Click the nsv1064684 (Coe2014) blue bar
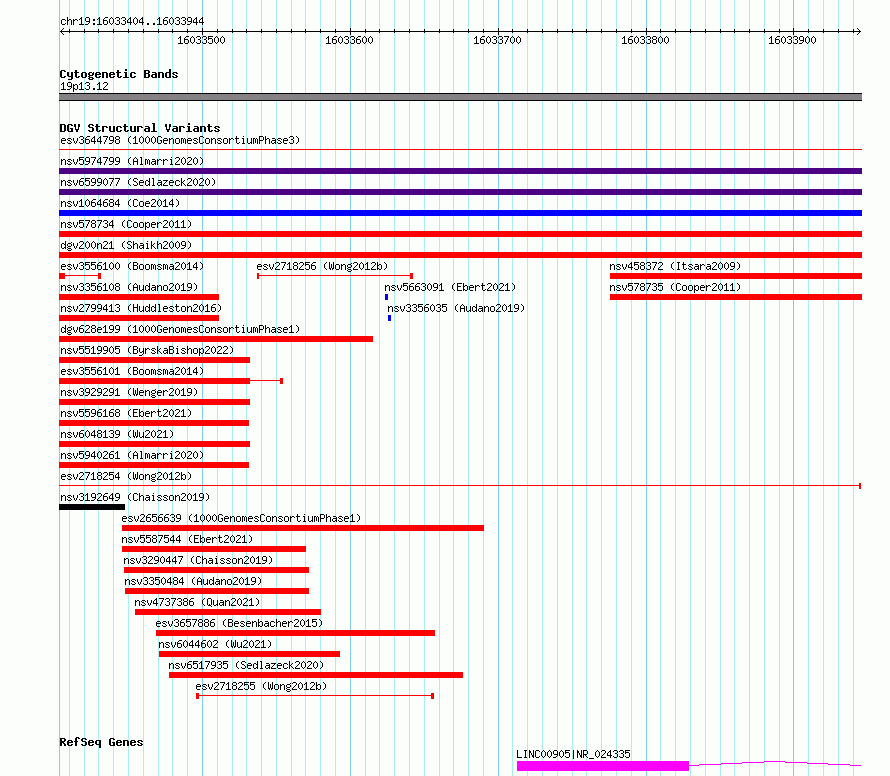 (x=460, y=213)
